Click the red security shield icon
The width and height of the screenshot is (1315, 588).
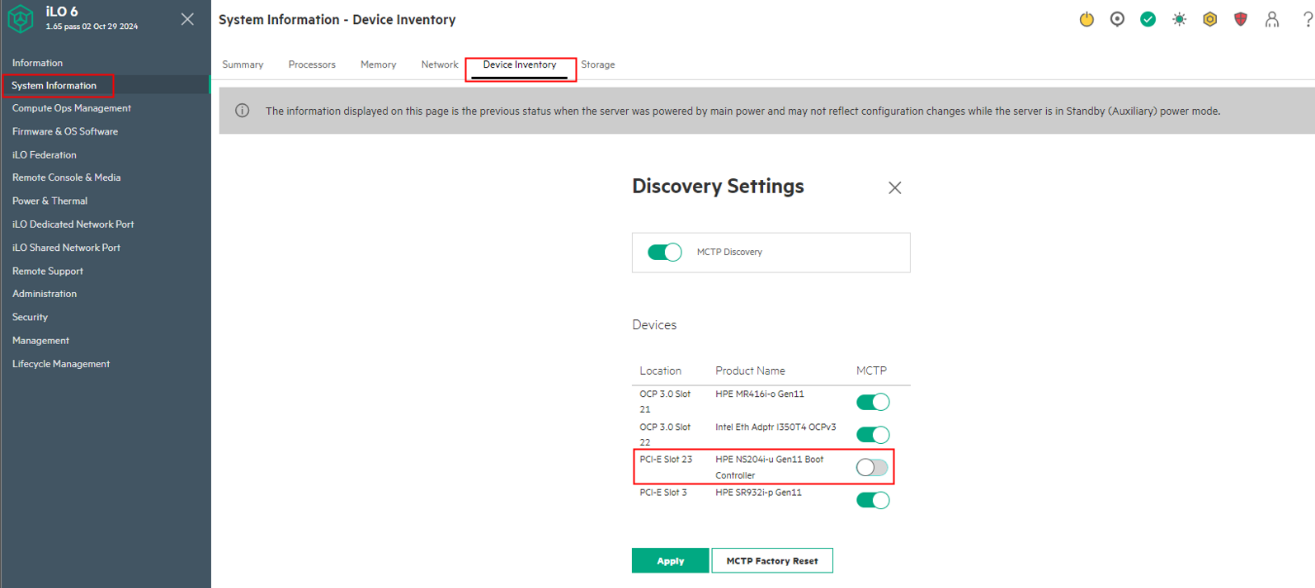[x=1241, y=19]
